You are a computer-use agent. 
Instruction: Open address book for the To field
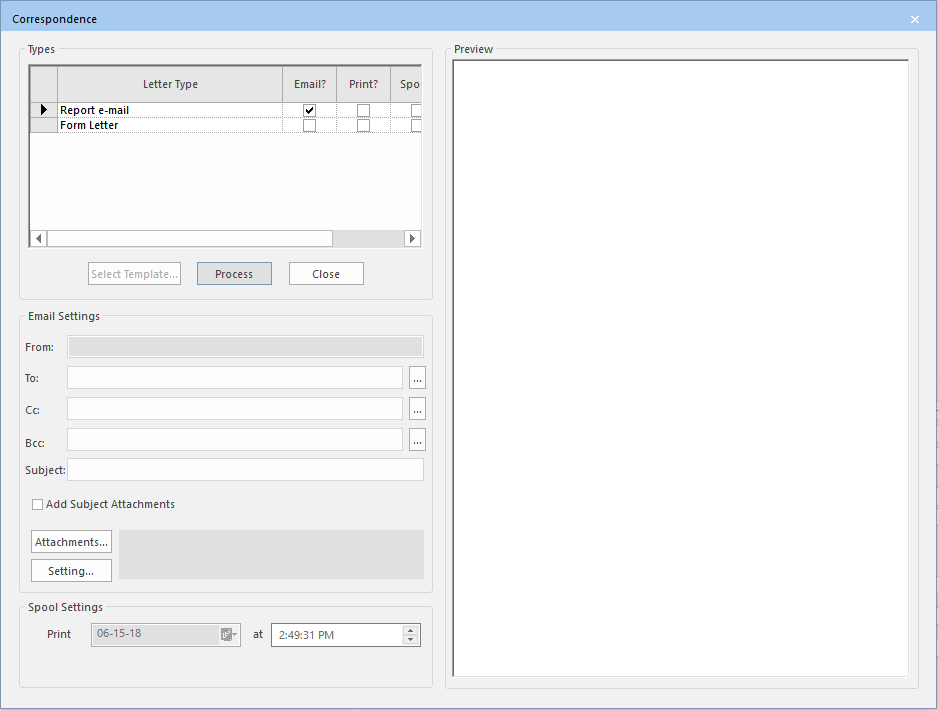pyautogui.click(x=417, y=377)
